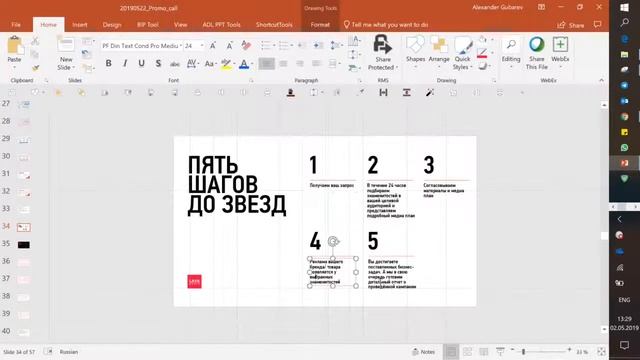Toggle Underline formatting
This screenshot has height=360, width=640.
coord(141,63)
